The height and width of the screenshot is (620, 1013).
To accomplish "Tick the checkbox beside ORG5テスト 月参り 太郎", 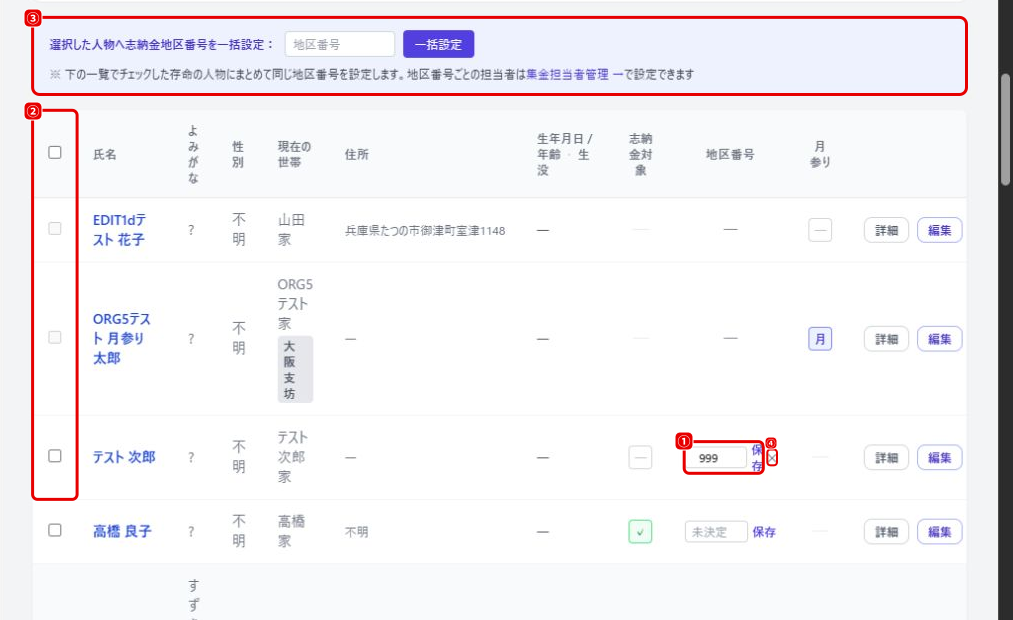I will tap(55, 338).
